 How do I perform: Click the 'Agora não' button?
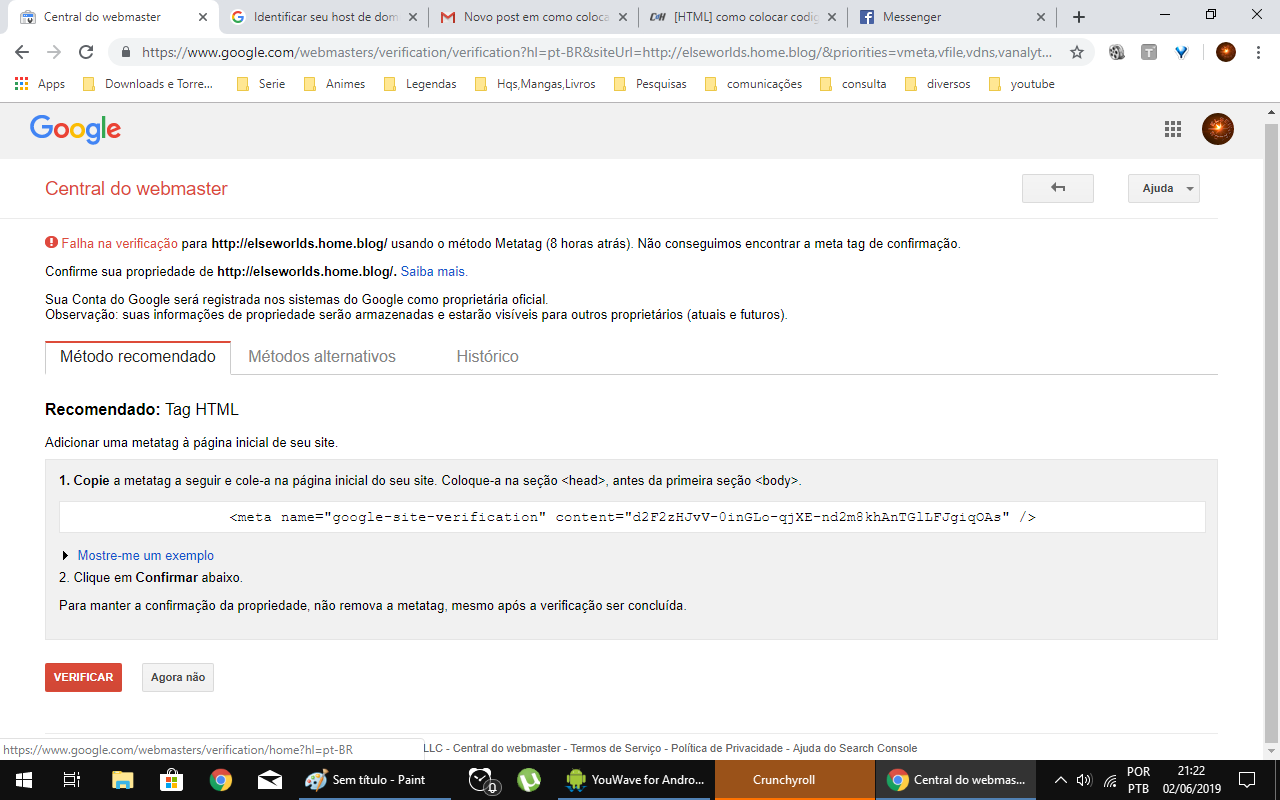point(178,677)
